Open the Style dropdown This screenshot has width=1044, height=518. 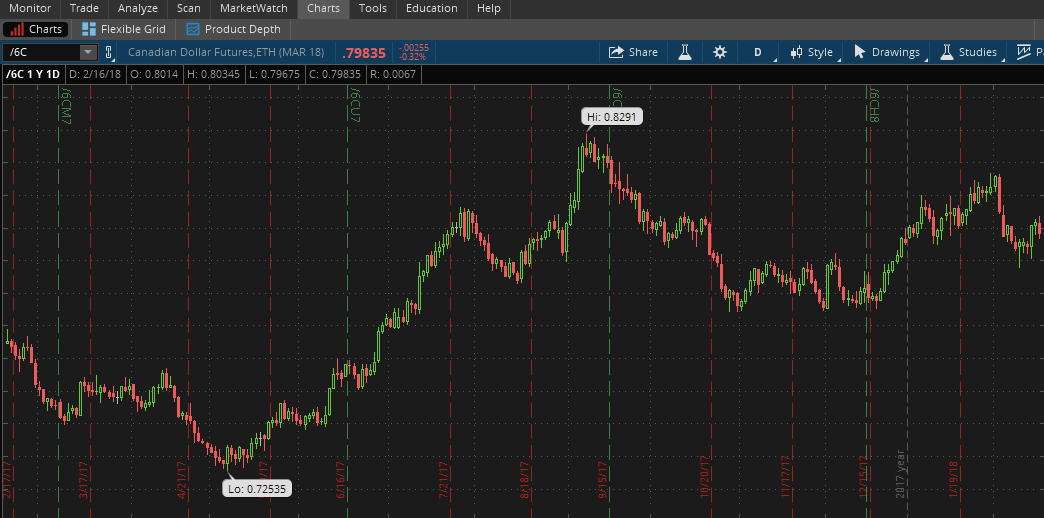[x=811, y=52]
